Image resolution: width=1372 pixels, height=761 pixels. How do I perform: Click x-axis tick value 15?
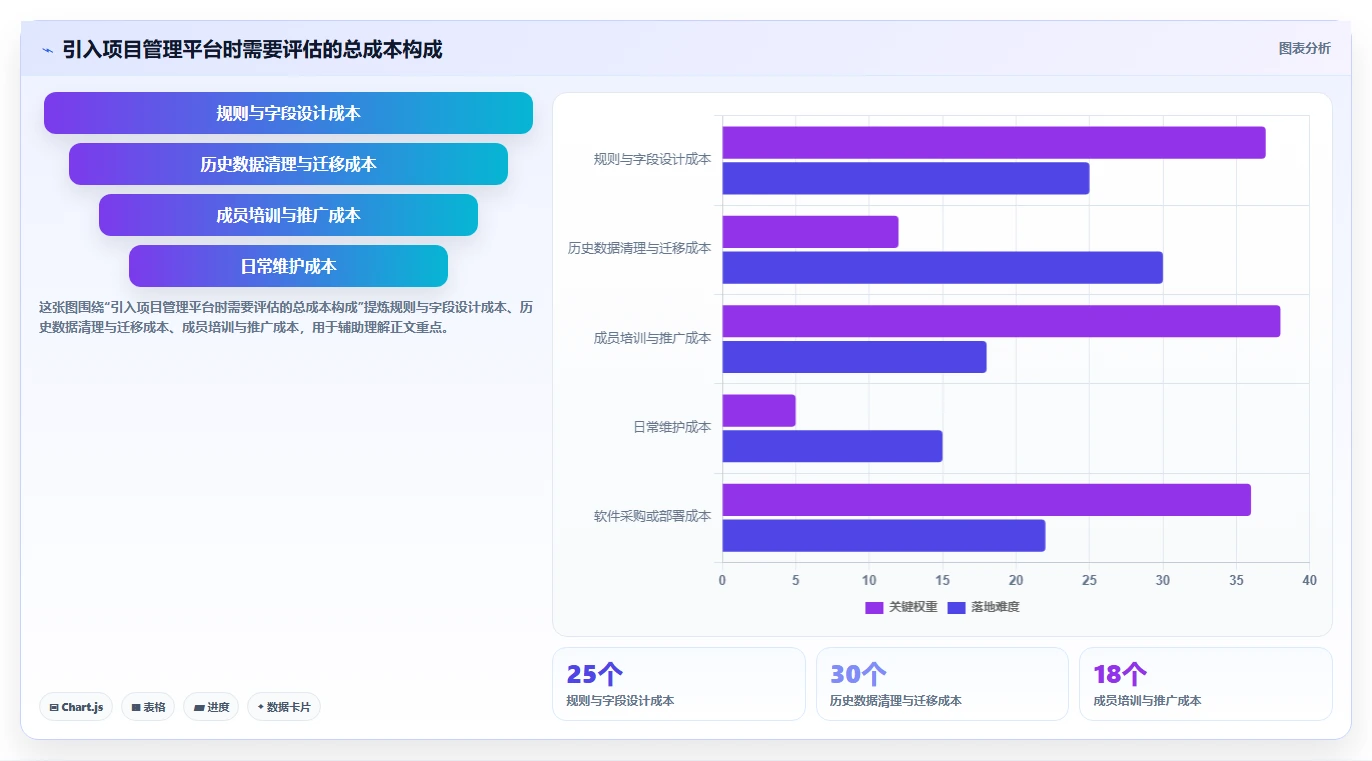(943, 581)
